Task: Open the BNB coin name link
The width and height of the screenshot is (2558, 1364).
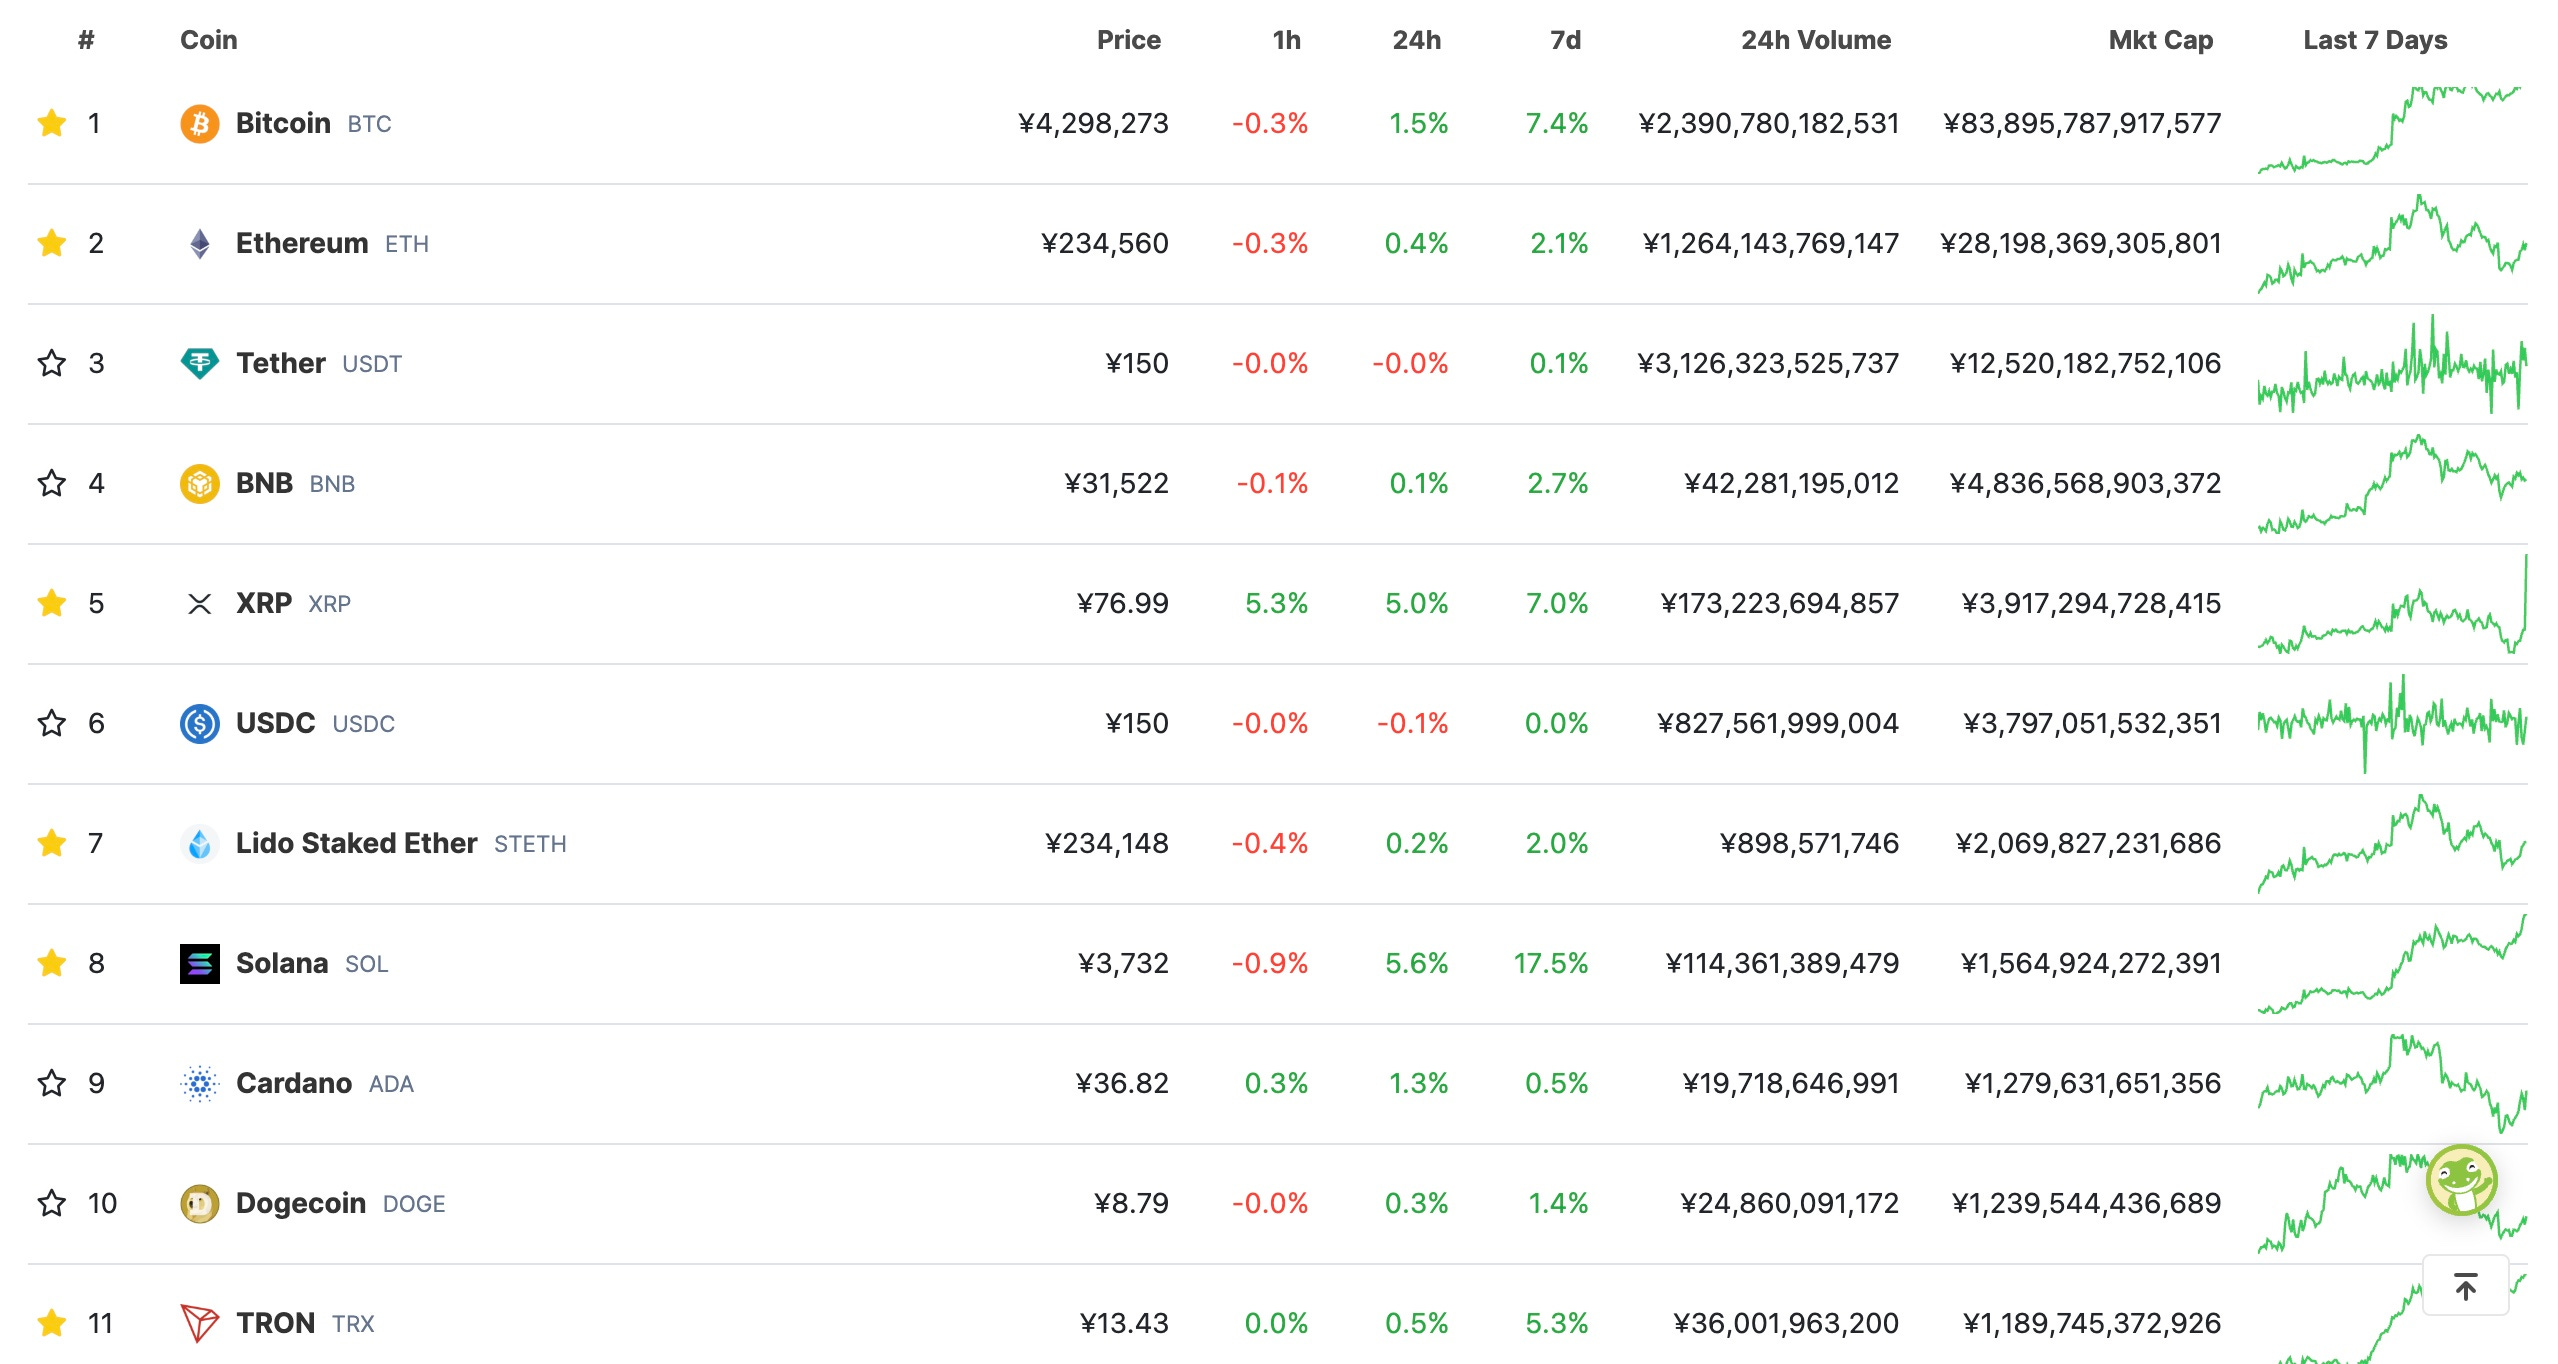Action: [264, 483]
